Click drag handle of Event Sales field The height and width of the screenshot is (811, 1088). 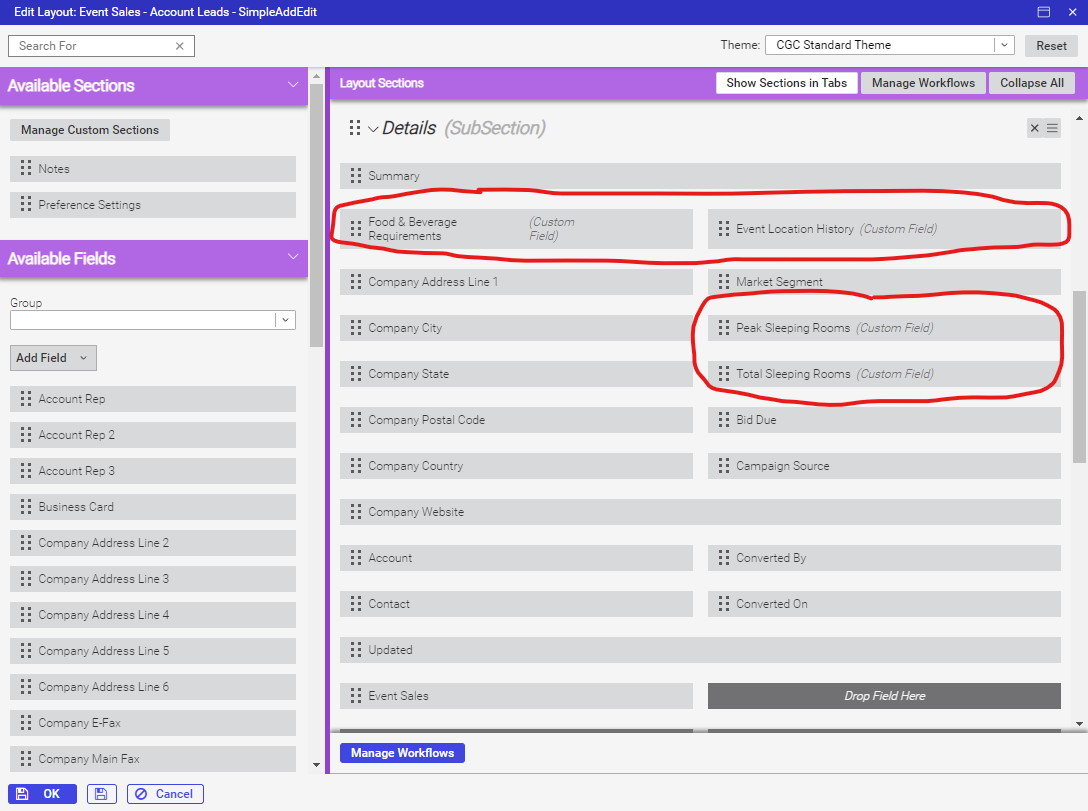pyautogui.click(x=356, y=696)
